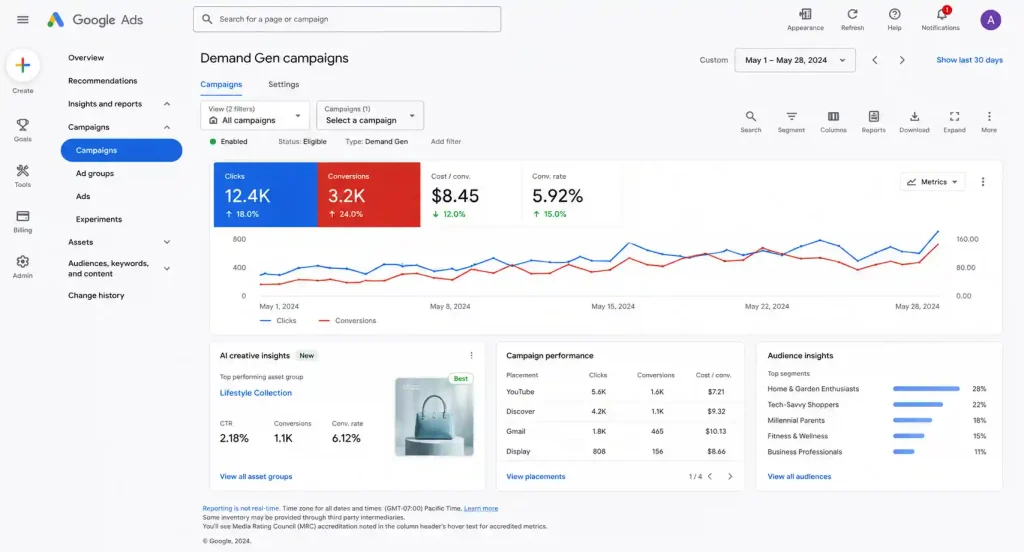Click the Cost / conv. metric tile
1024x552 pixels.
471,195
